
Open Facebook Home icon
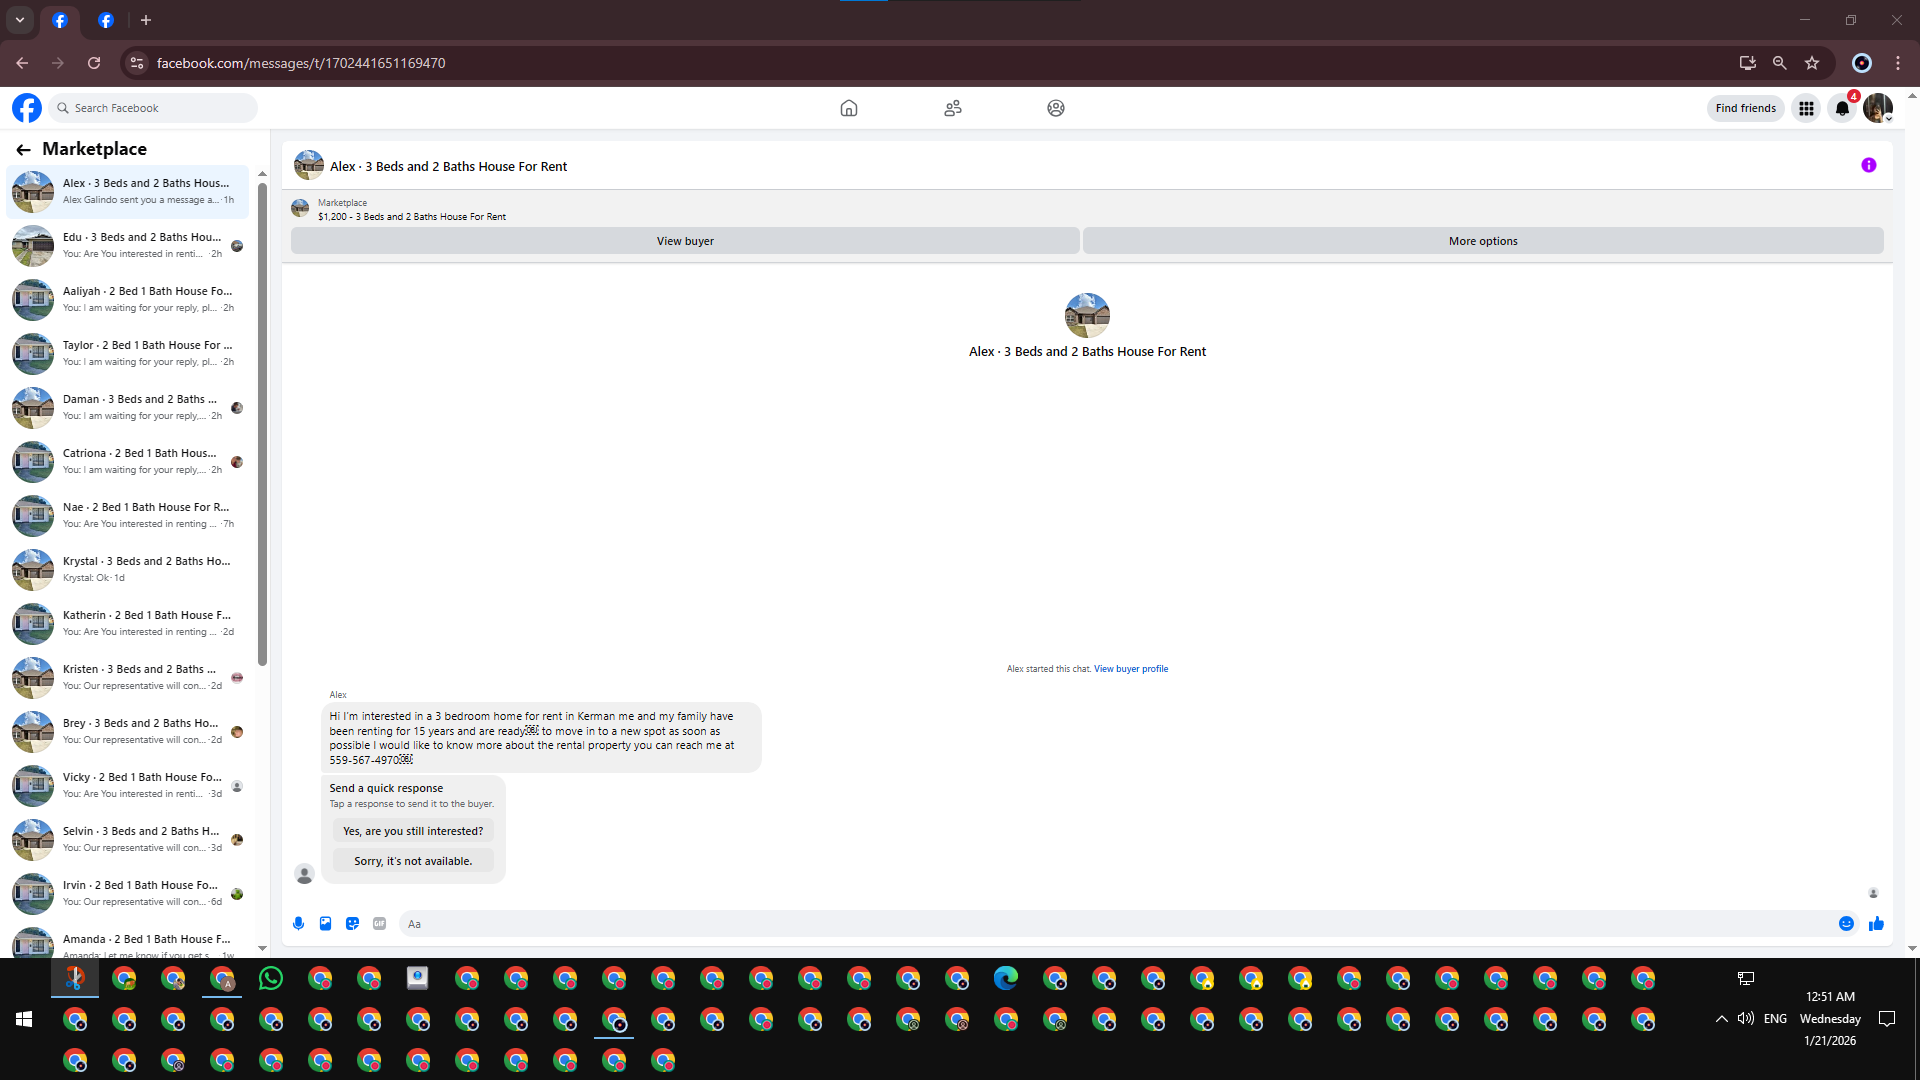(x=849, y=108)
